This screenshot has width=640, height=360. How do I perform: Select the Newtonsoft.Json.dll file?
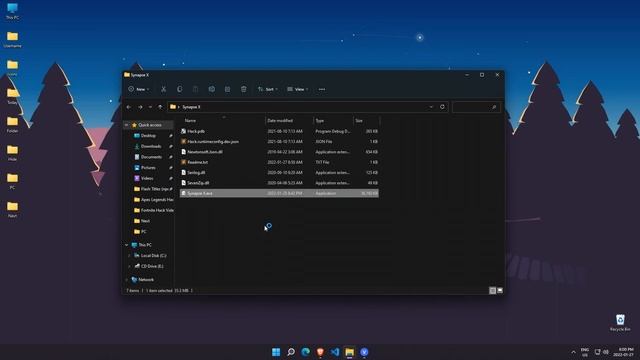tap(279, 152)
